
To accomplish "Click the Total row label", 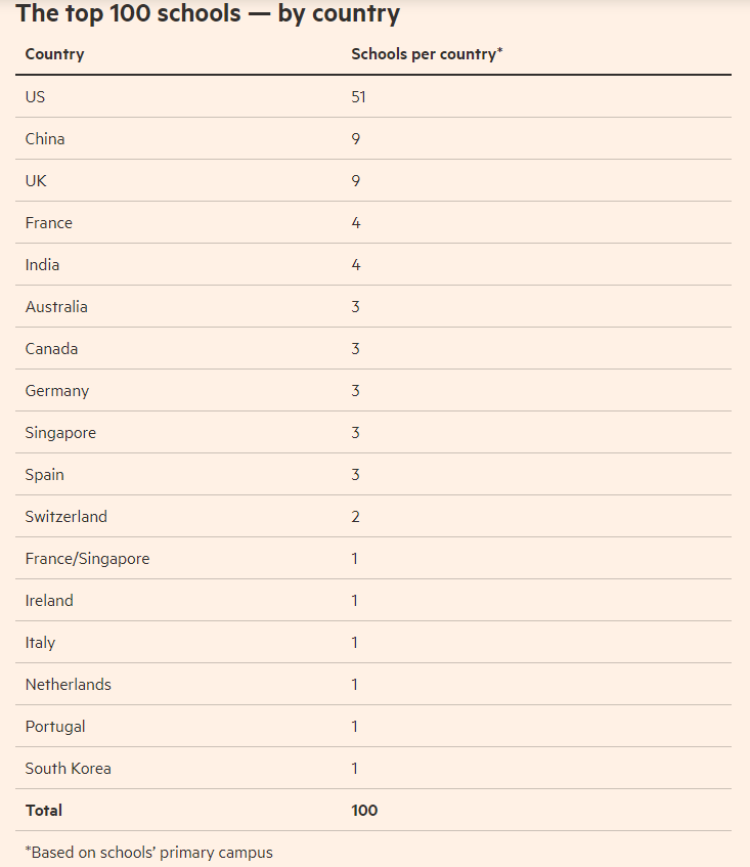I will coord(44,811).
